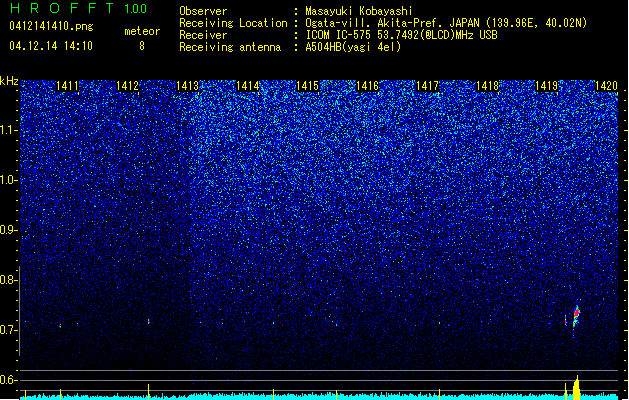629x400 pixels.
Task: Click the 'Receiving Location' label
Action: click(233, 23)
